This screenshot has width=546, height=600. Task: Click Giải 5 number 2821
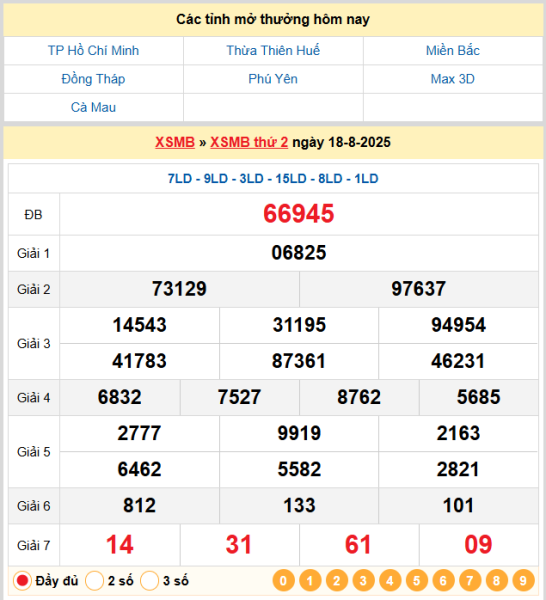pyautogui.click(x=458, y=469)
